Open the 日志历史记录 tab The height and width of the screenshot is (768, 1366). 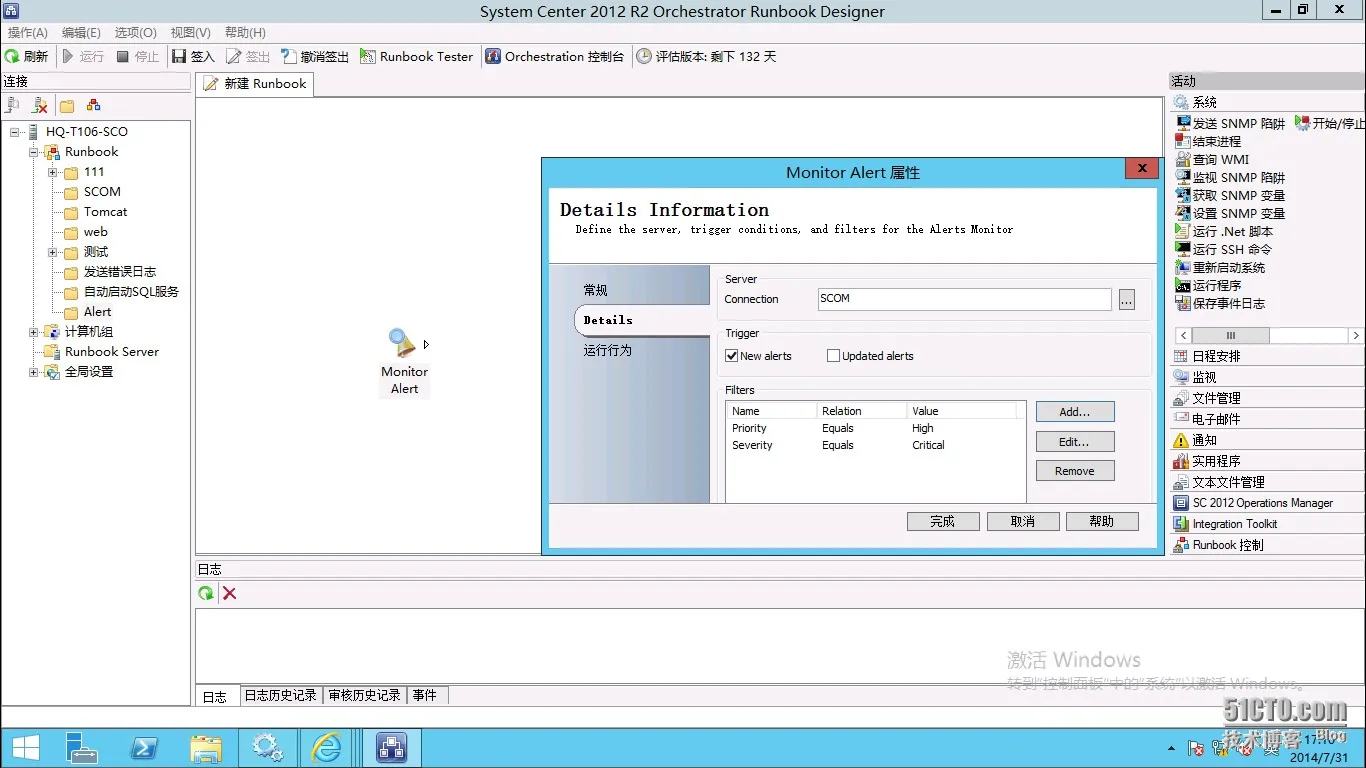[281, 695]
